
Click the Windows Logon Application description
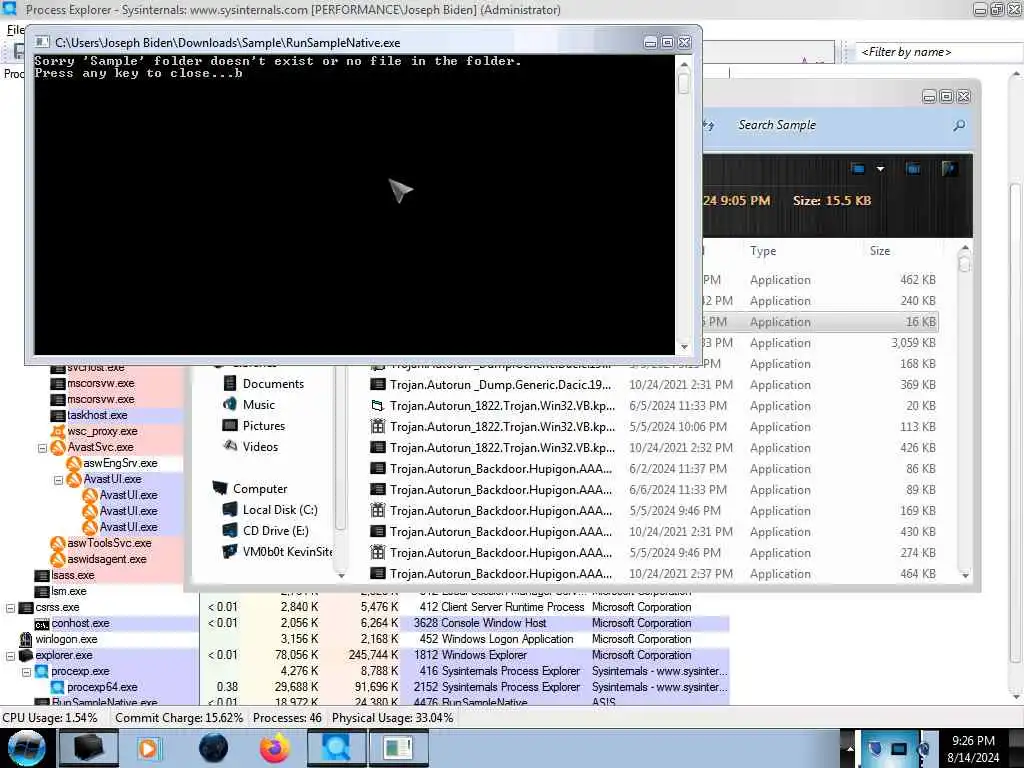point(507,639)
